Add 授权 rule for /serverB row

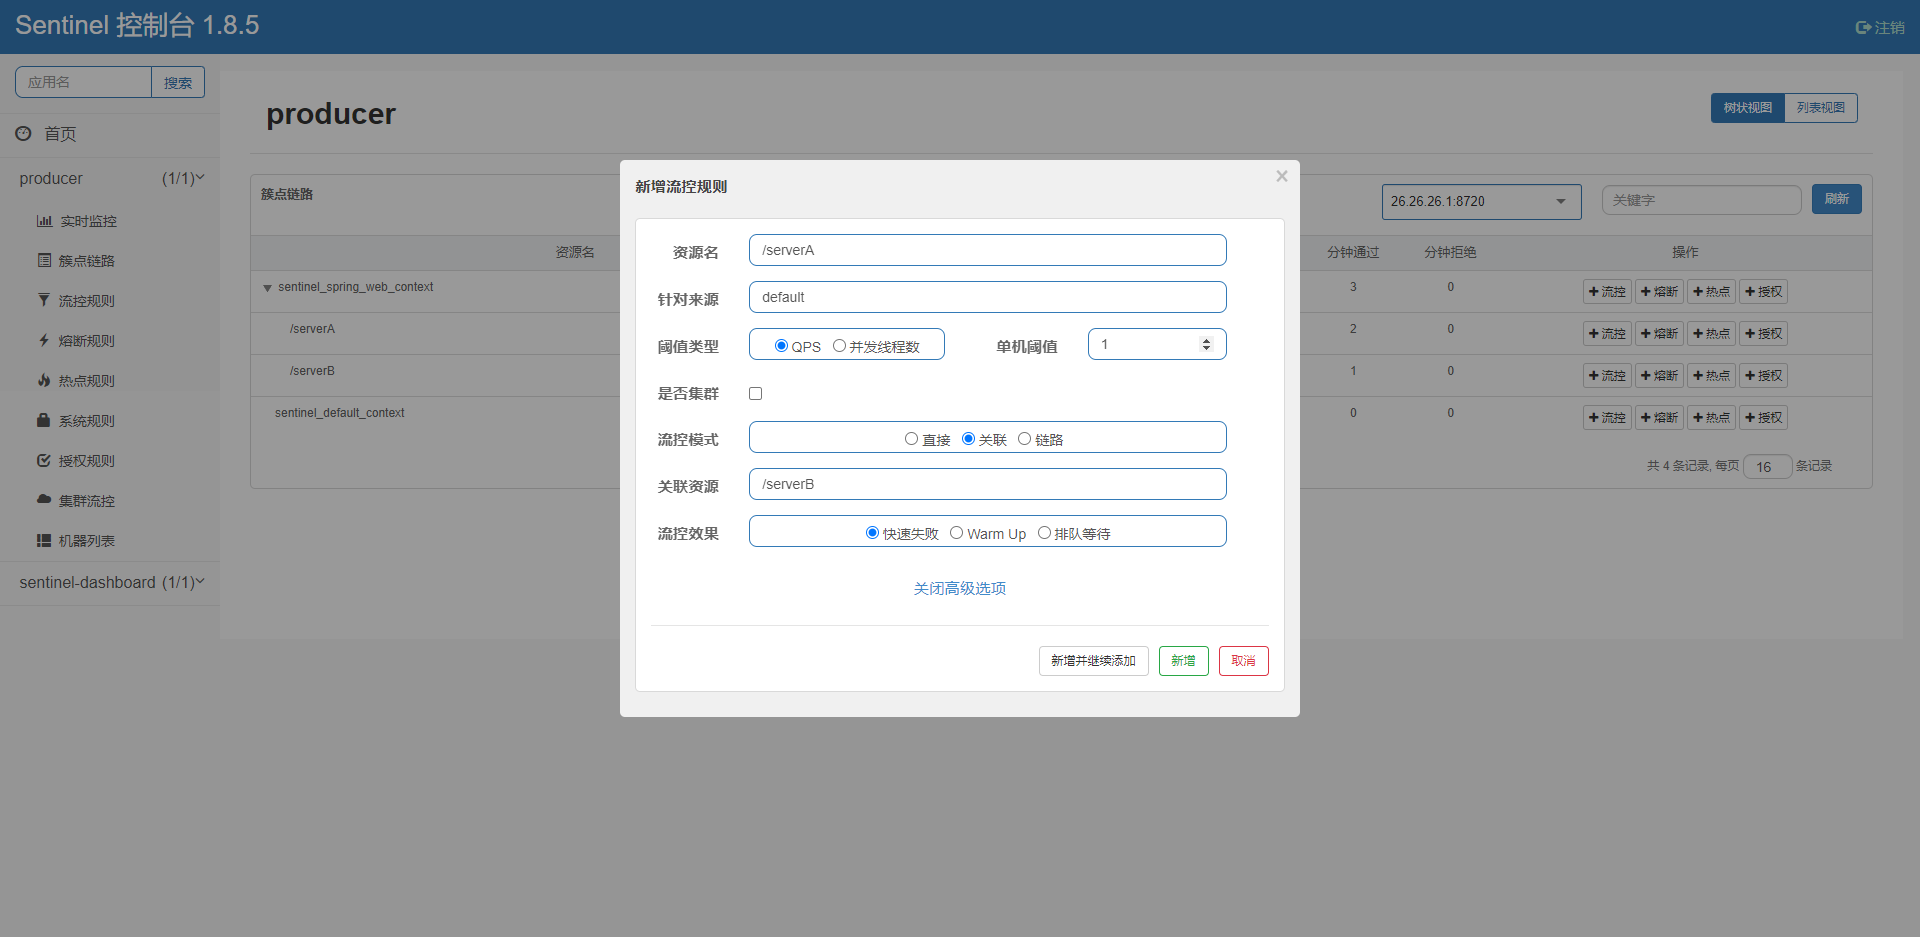click(x=1763, y=376)
